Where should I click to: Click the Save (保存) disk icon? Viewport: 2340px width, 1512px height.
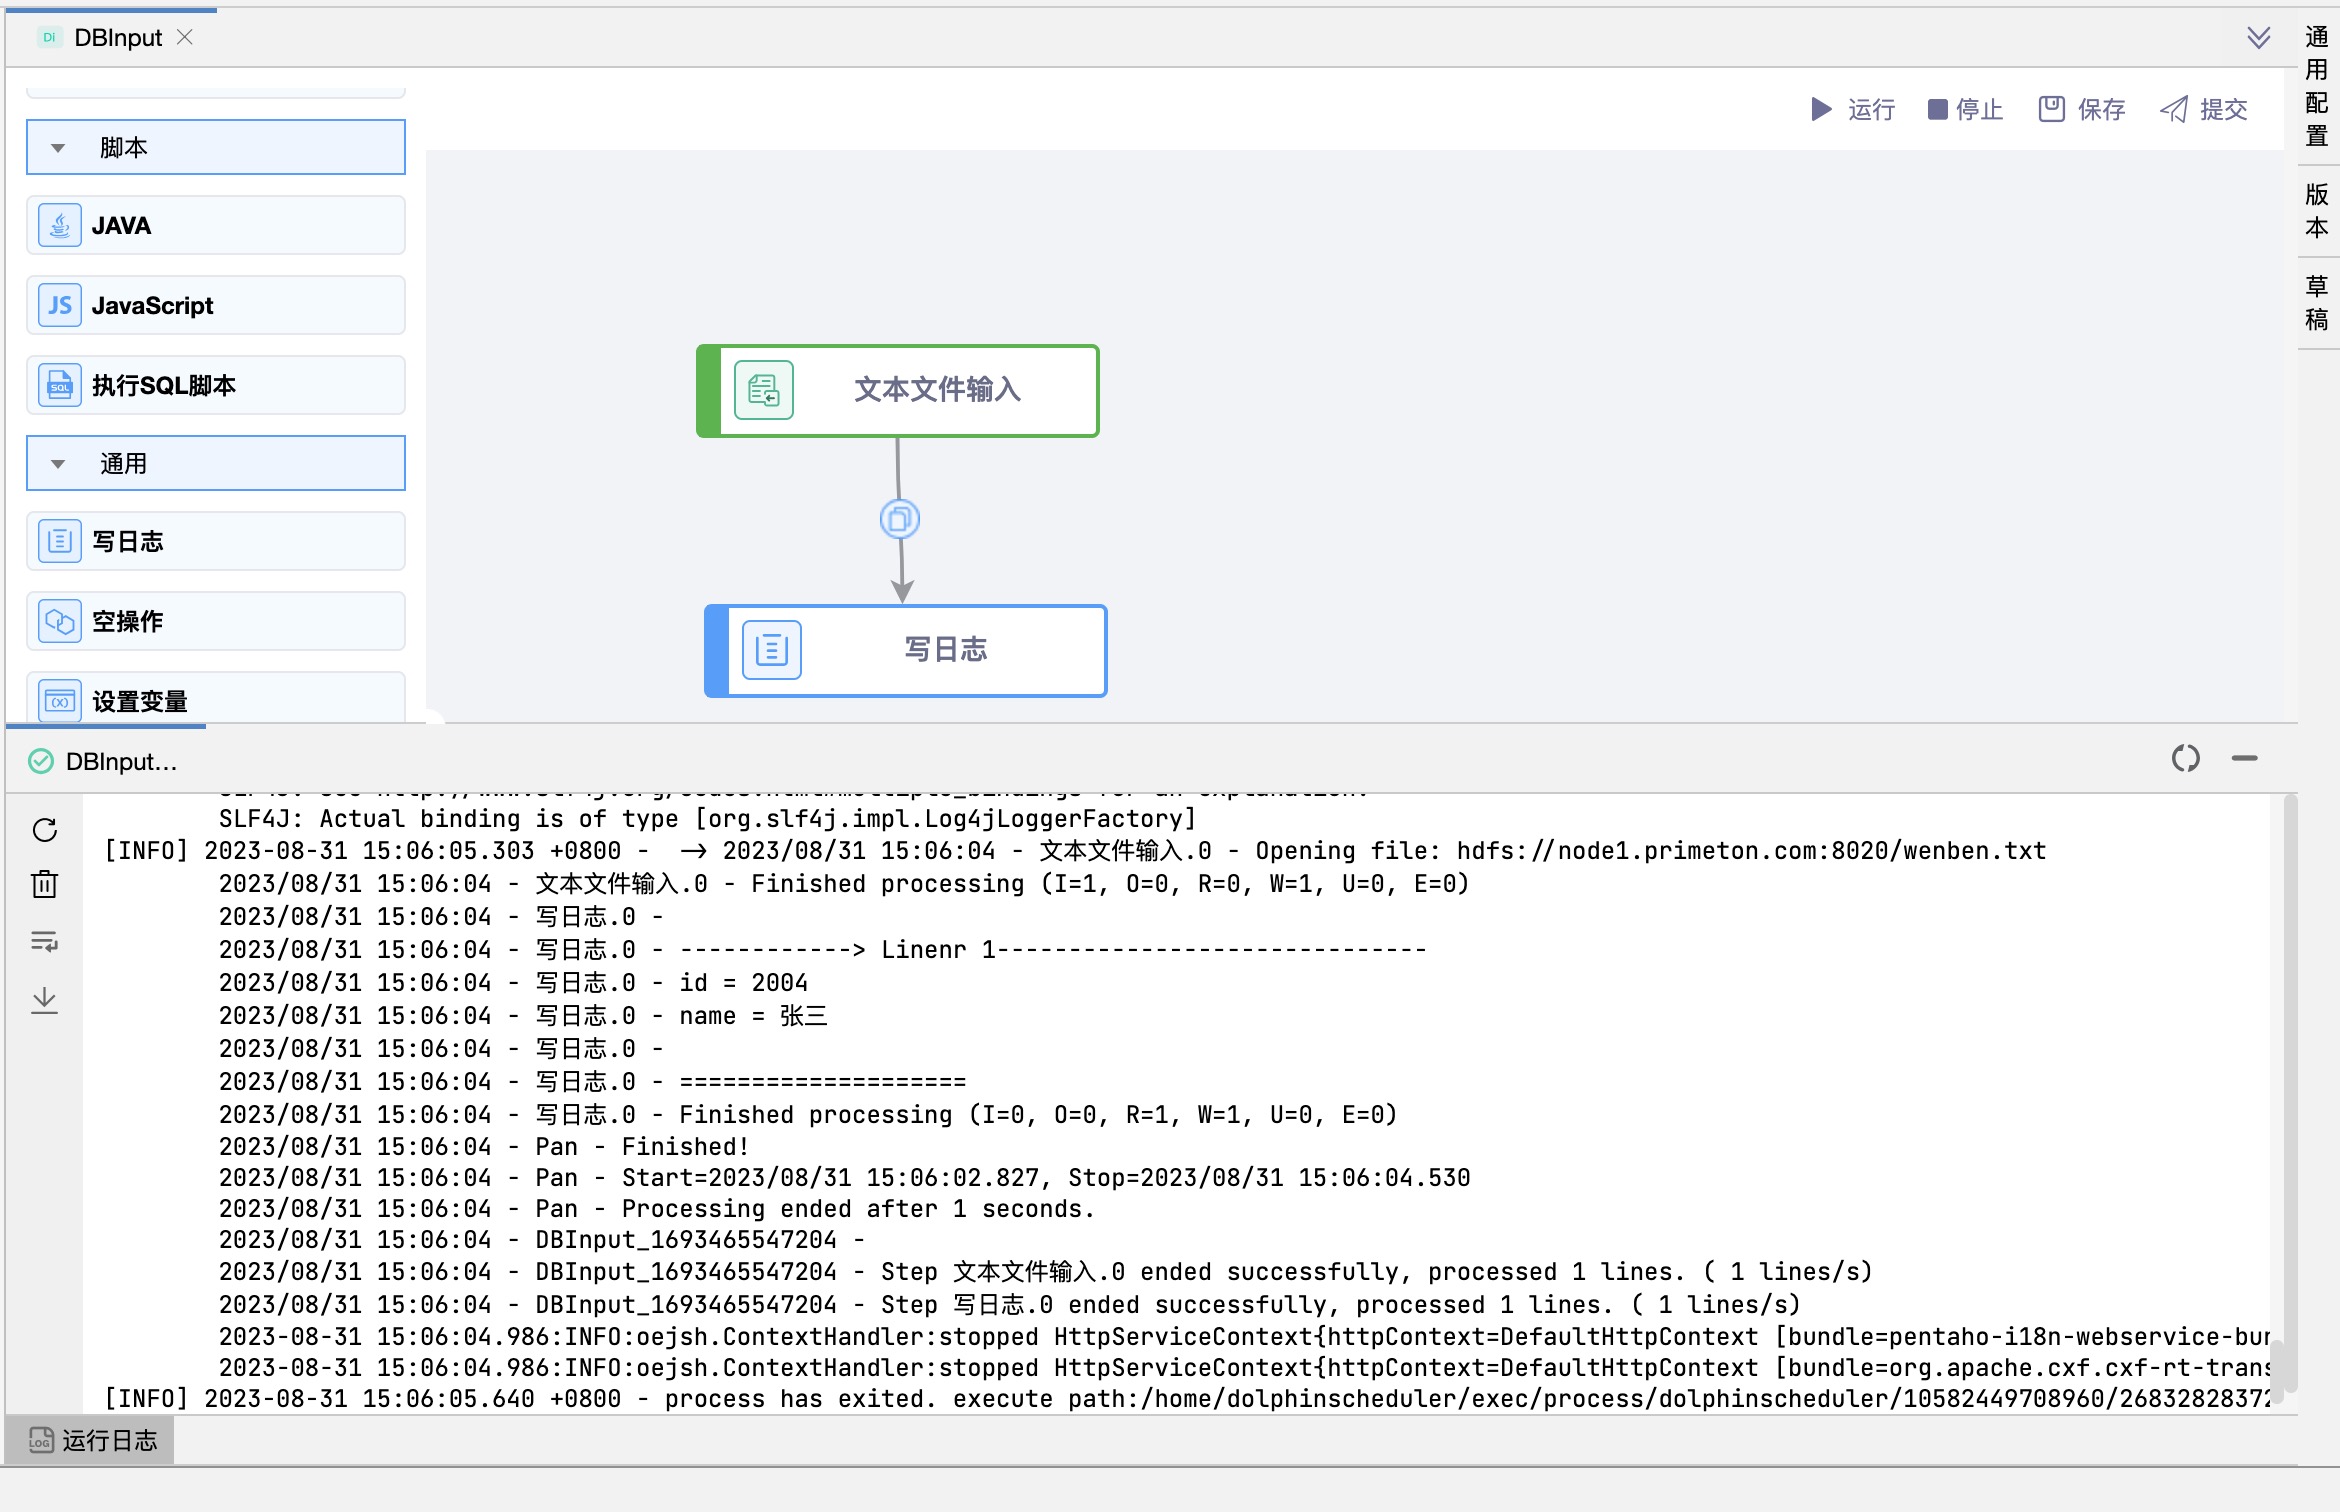pyautogui.click(x=2051, y=109)
